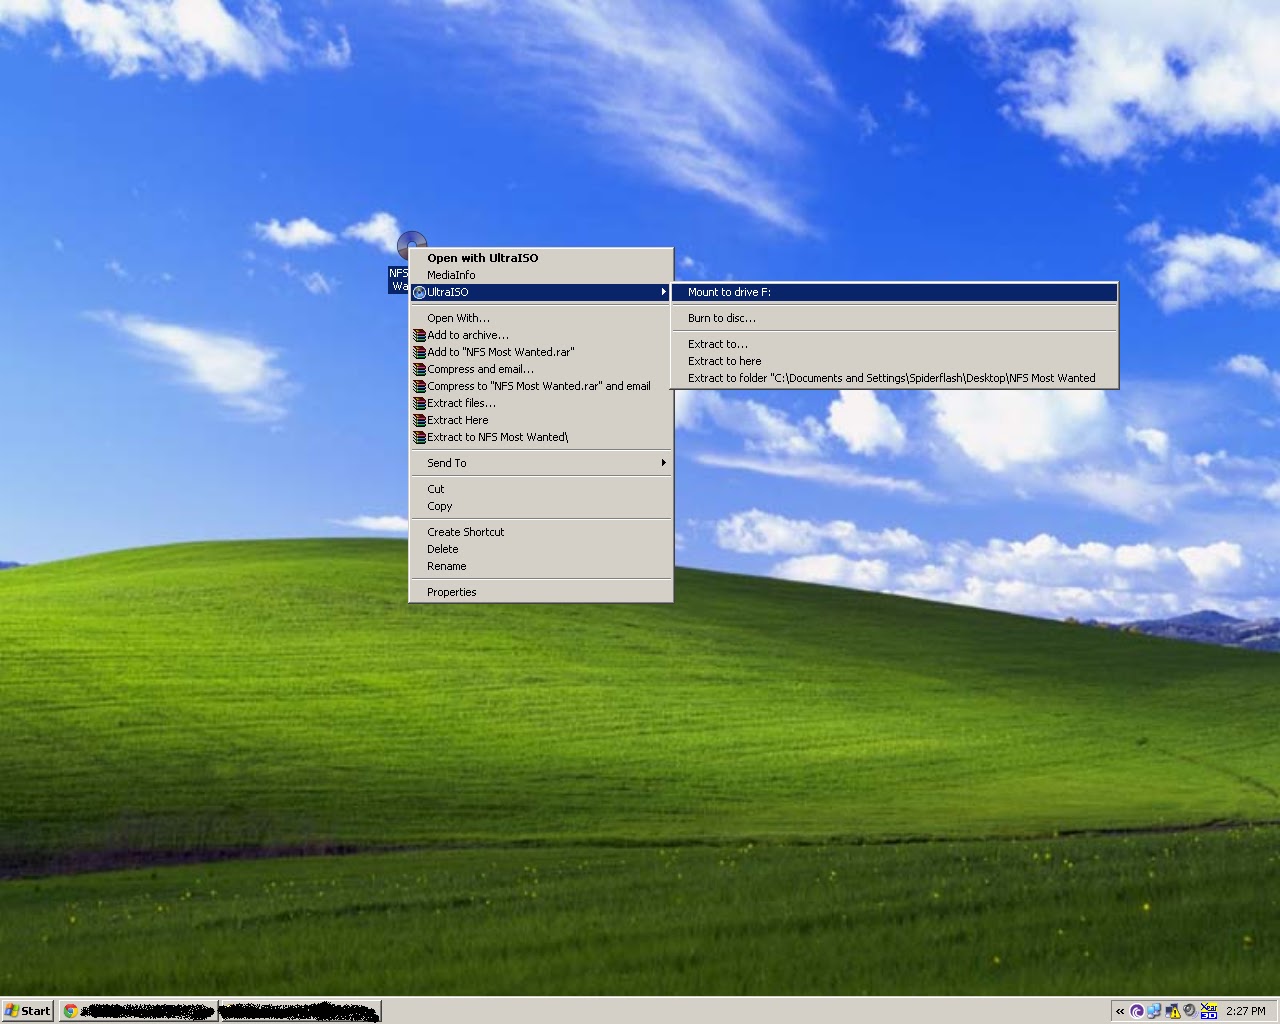This screenshot has width=1280, height=1024.
Task: Mount to drive F: via UltraISO submenu
Action: click(x=895, y=292)
